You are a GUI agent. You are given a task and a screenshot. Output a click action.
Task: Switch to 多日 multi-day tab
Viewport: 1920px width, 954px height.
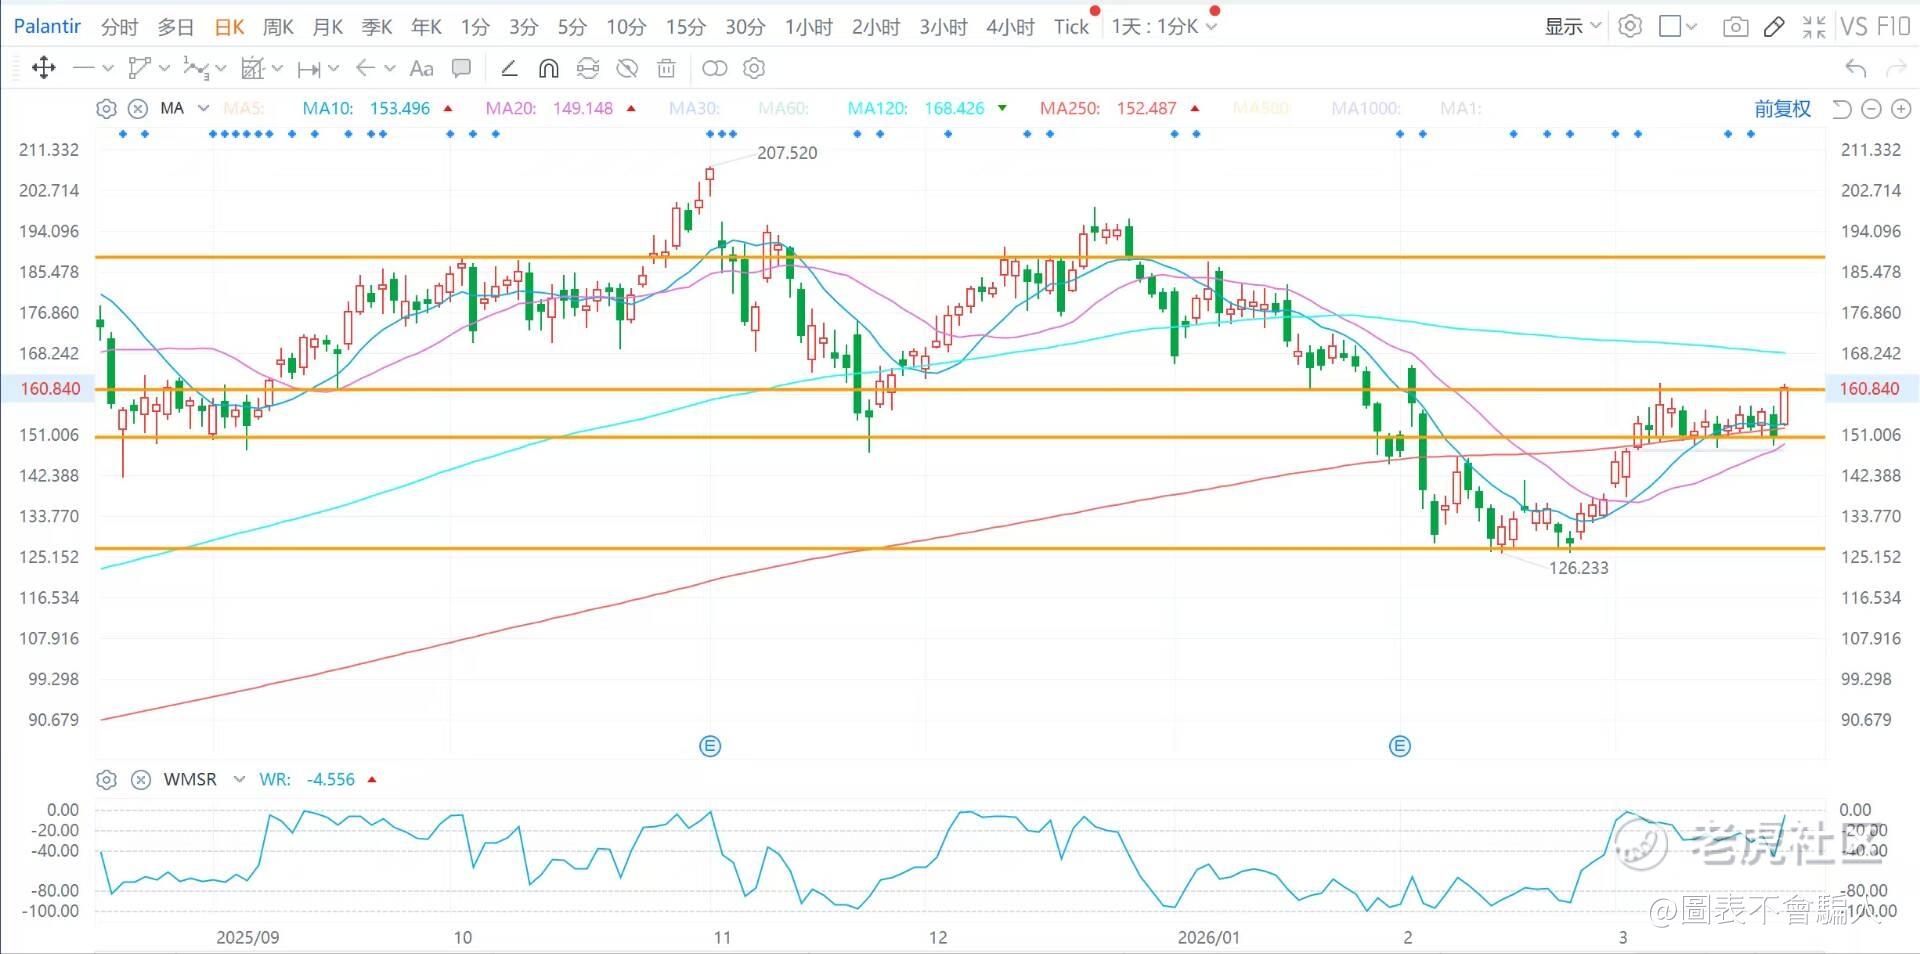pyautogui.click(x=176, y=27)
